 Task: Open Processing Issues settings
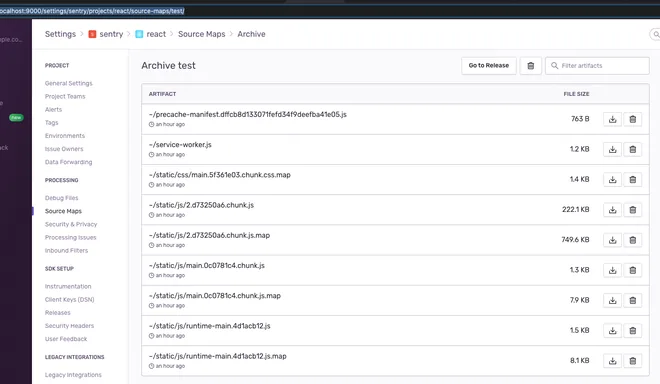click(71, 237)
